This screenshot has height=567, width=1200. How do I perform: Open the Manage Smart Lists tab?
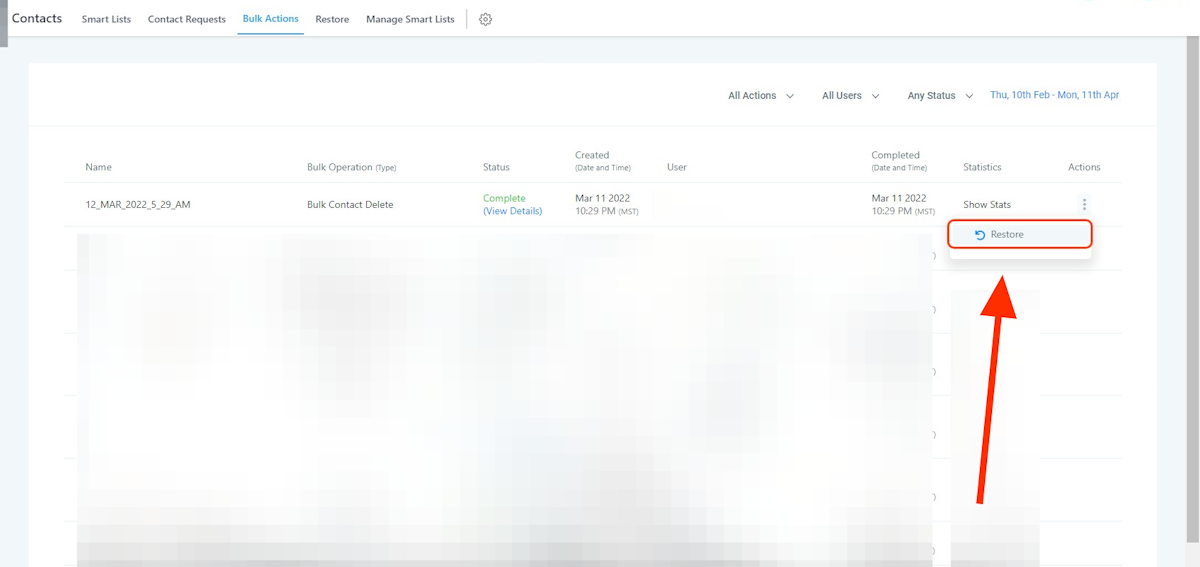coord(410,19)
